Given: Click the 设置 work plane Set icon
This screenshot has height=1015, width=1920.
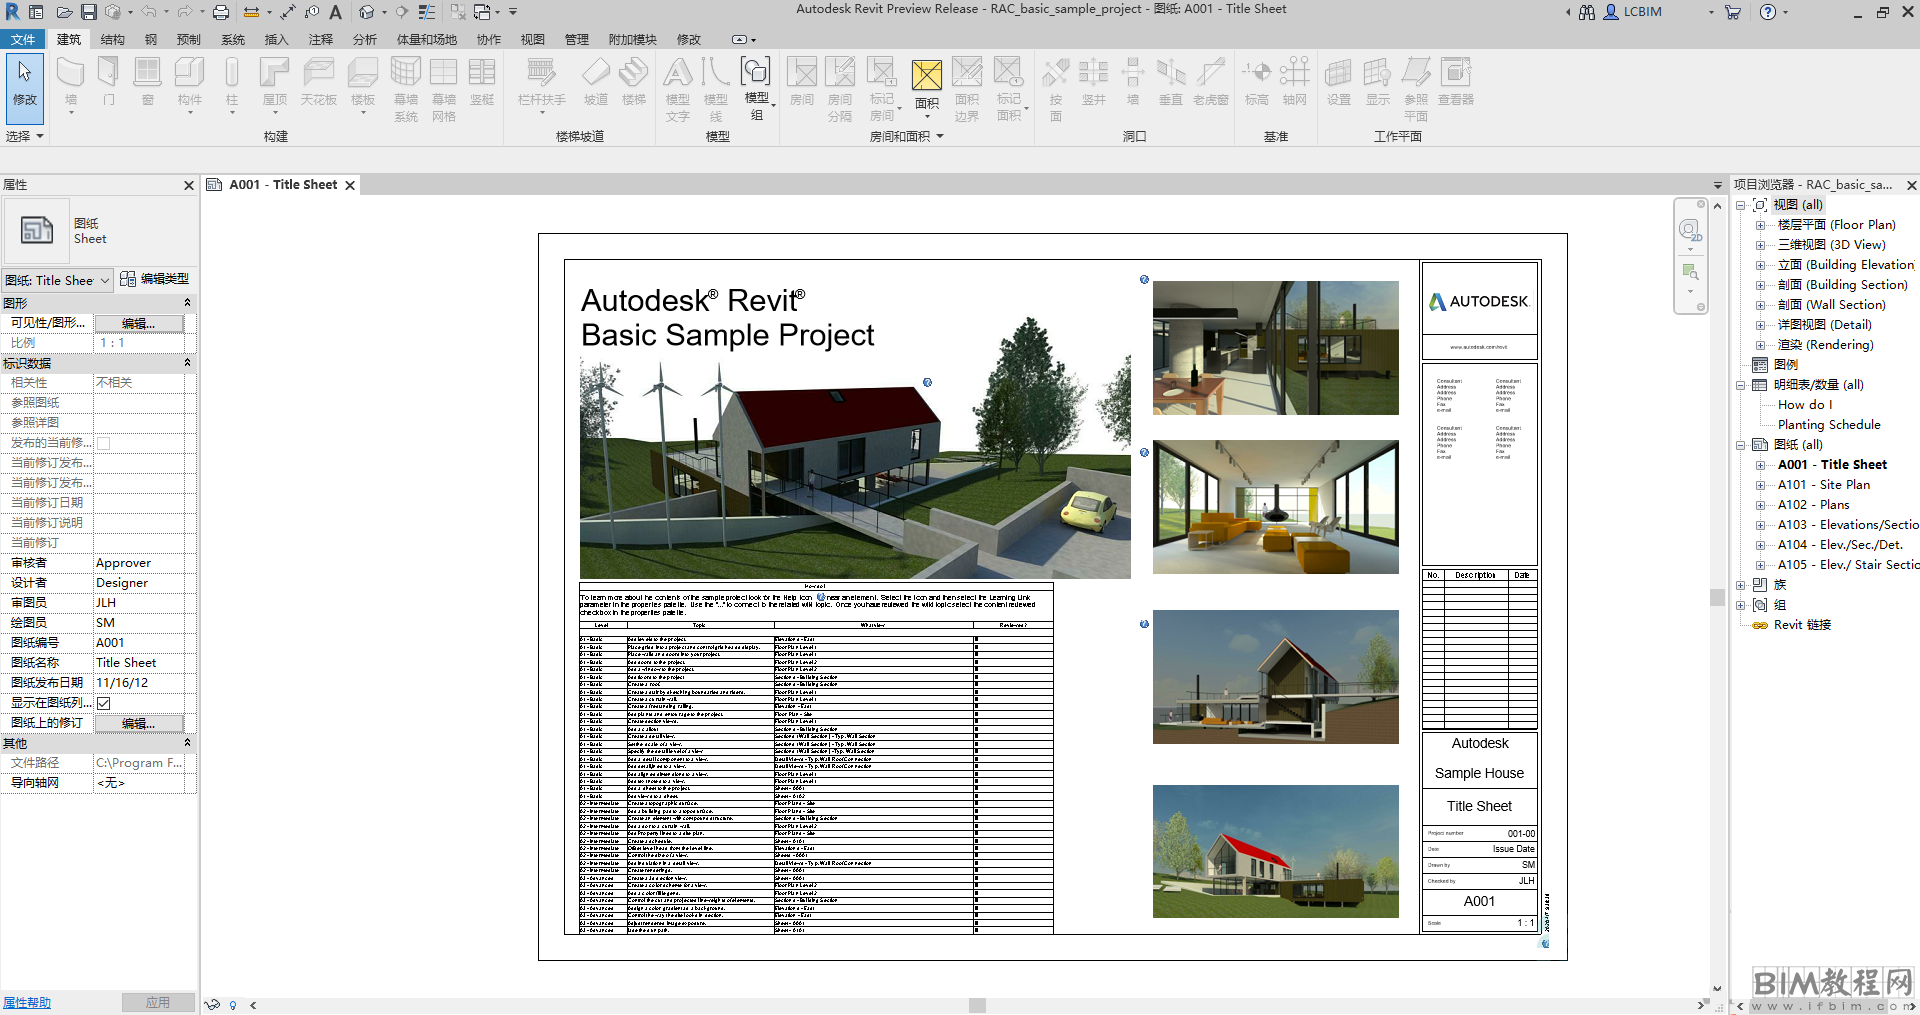Looking at the screenshot, I should 1339,73.
